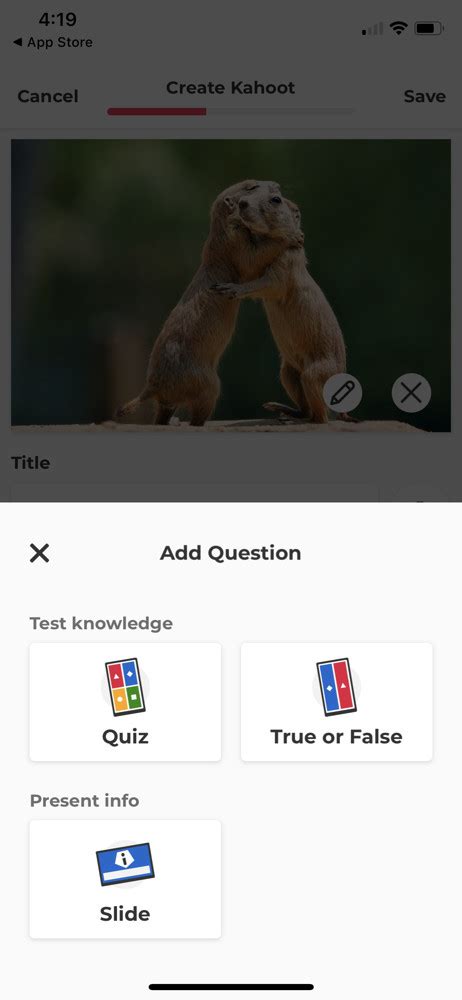Image resolution: width=462 pixels, height=1000 pixels.
Task: Tap the home indicator bar
Action: pyautogui.click(x=231, y=987)
